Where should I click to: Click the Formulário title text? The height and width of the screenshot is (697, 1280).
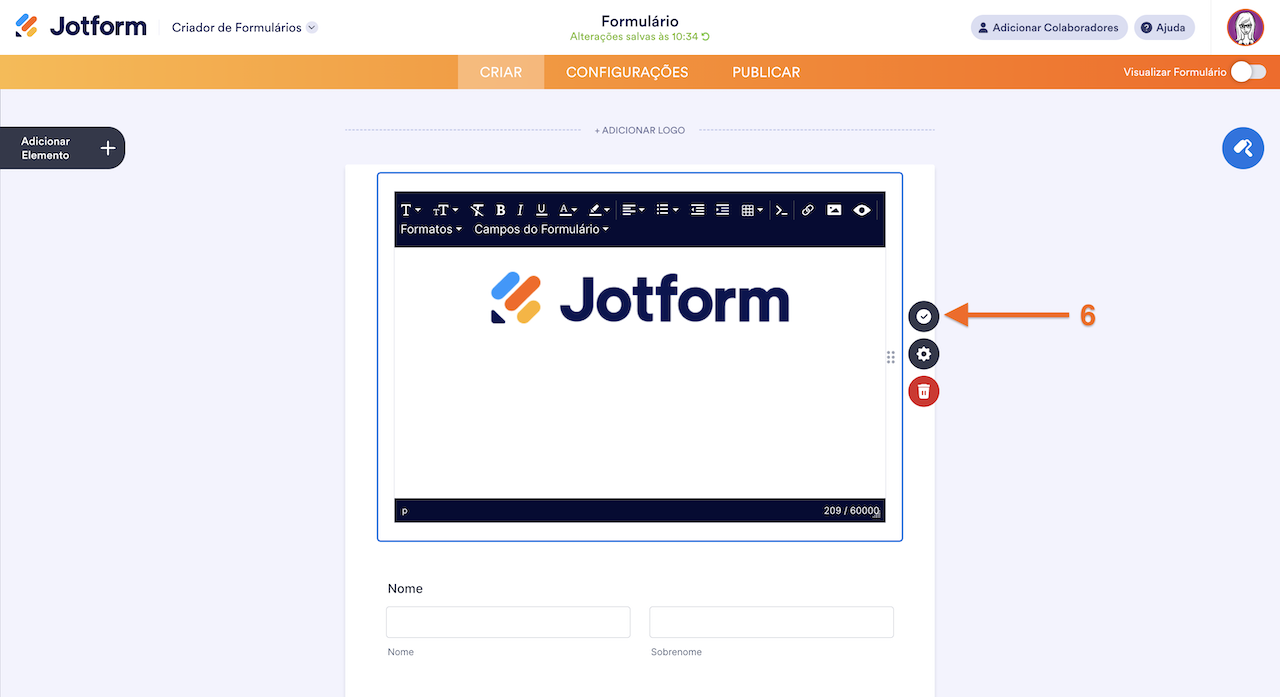point(640,21)
